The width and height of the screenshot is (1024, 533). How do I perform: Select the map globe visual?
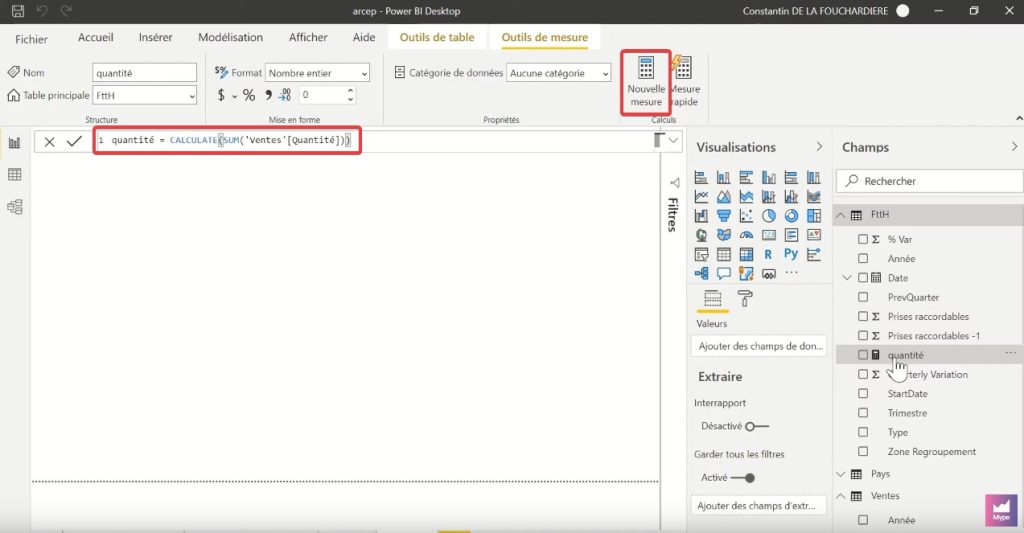pos(701,235)
